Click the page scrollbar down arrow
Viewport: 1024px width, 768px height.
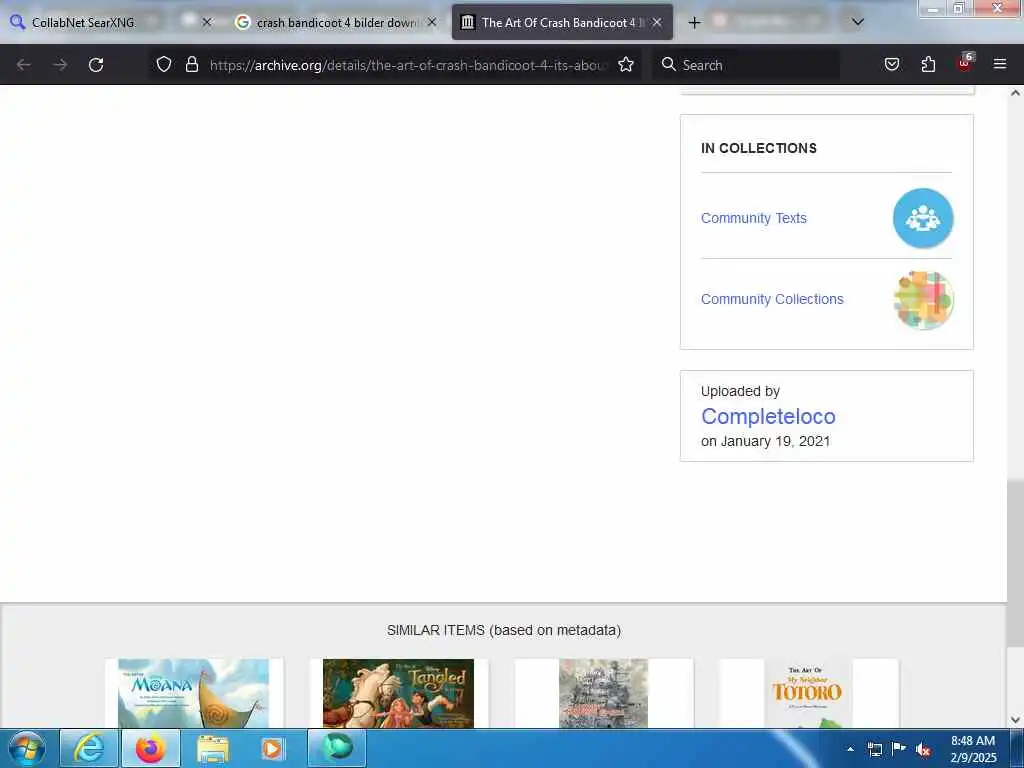1016,720
